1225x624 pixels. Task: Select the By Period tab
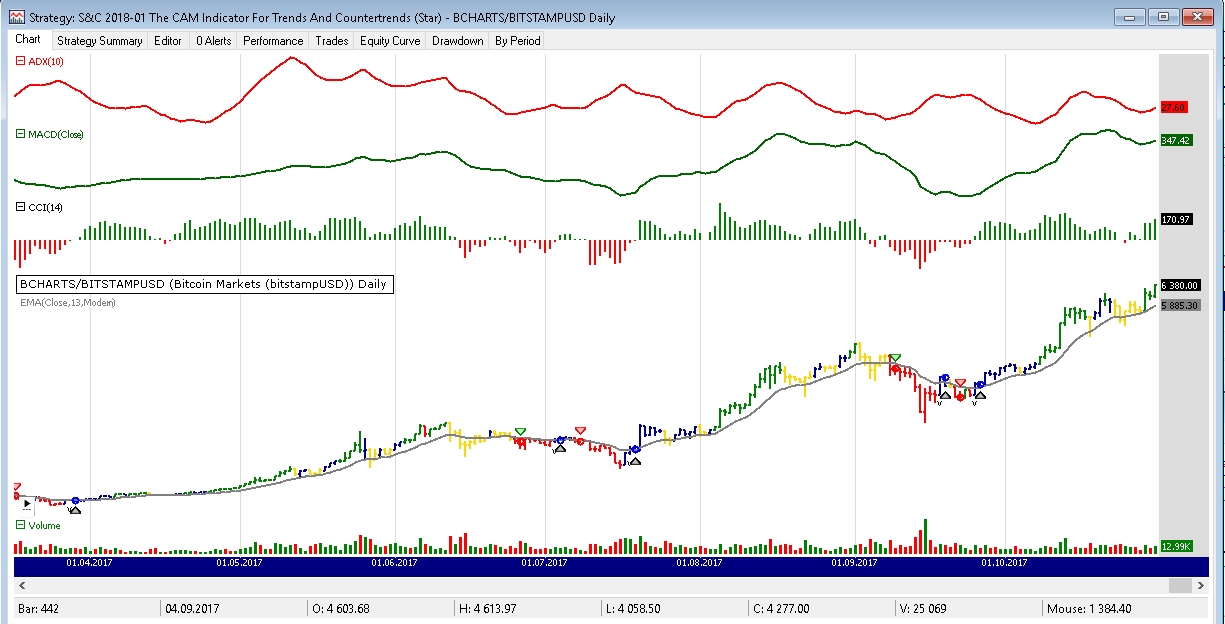point(517,41)
